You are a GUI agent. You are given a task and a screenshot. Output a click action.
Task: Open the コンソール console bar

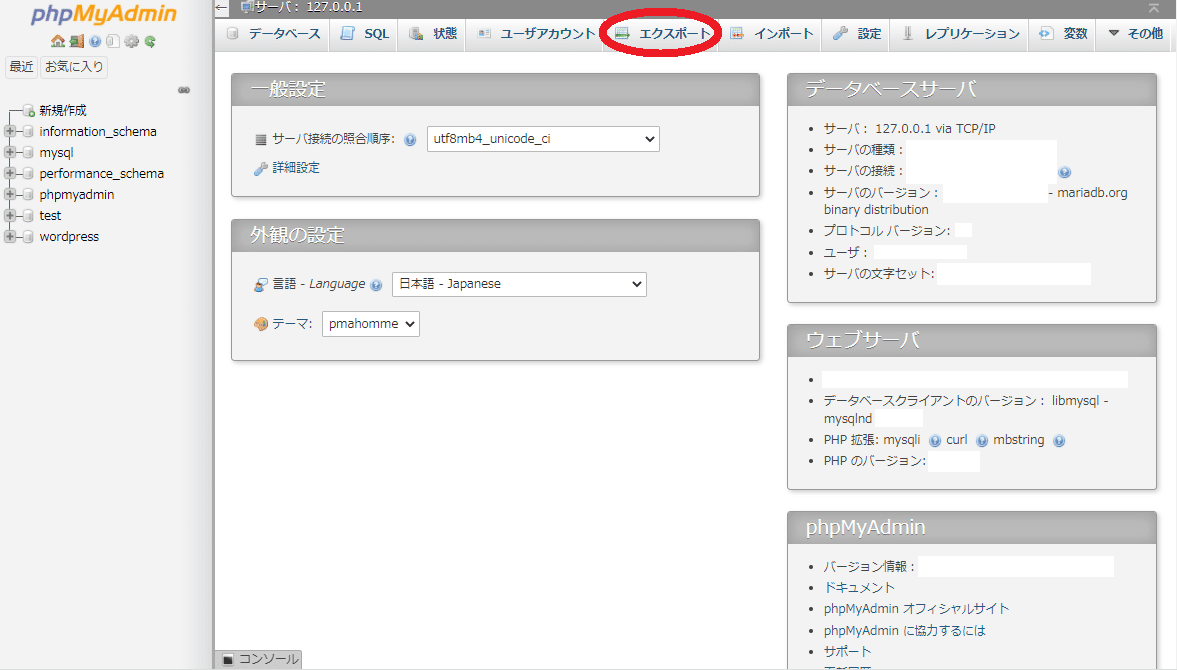click(259, 659)
